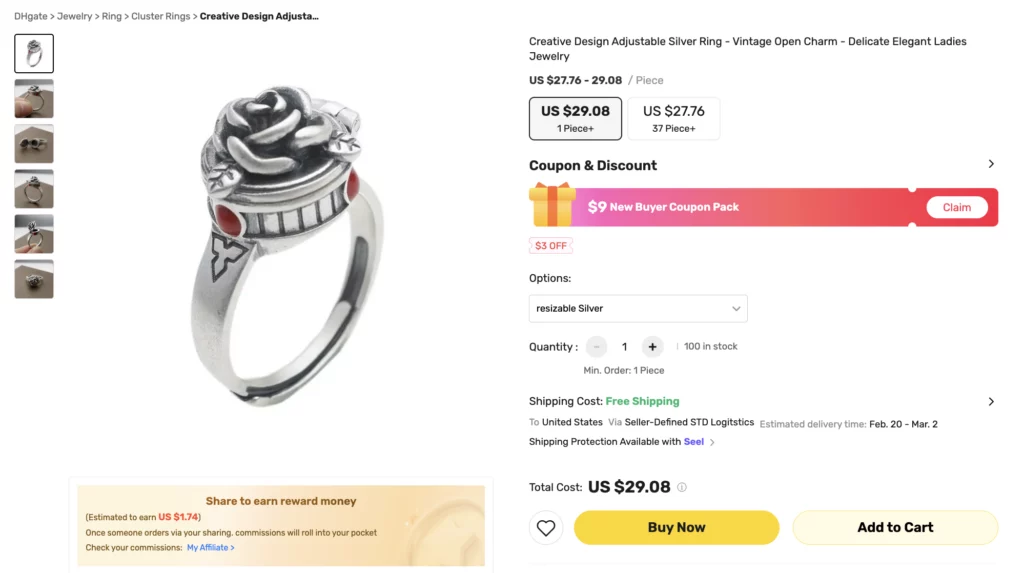
Task: Expand the Shipping Cost details arrow
Action: [x=991, y=402]
